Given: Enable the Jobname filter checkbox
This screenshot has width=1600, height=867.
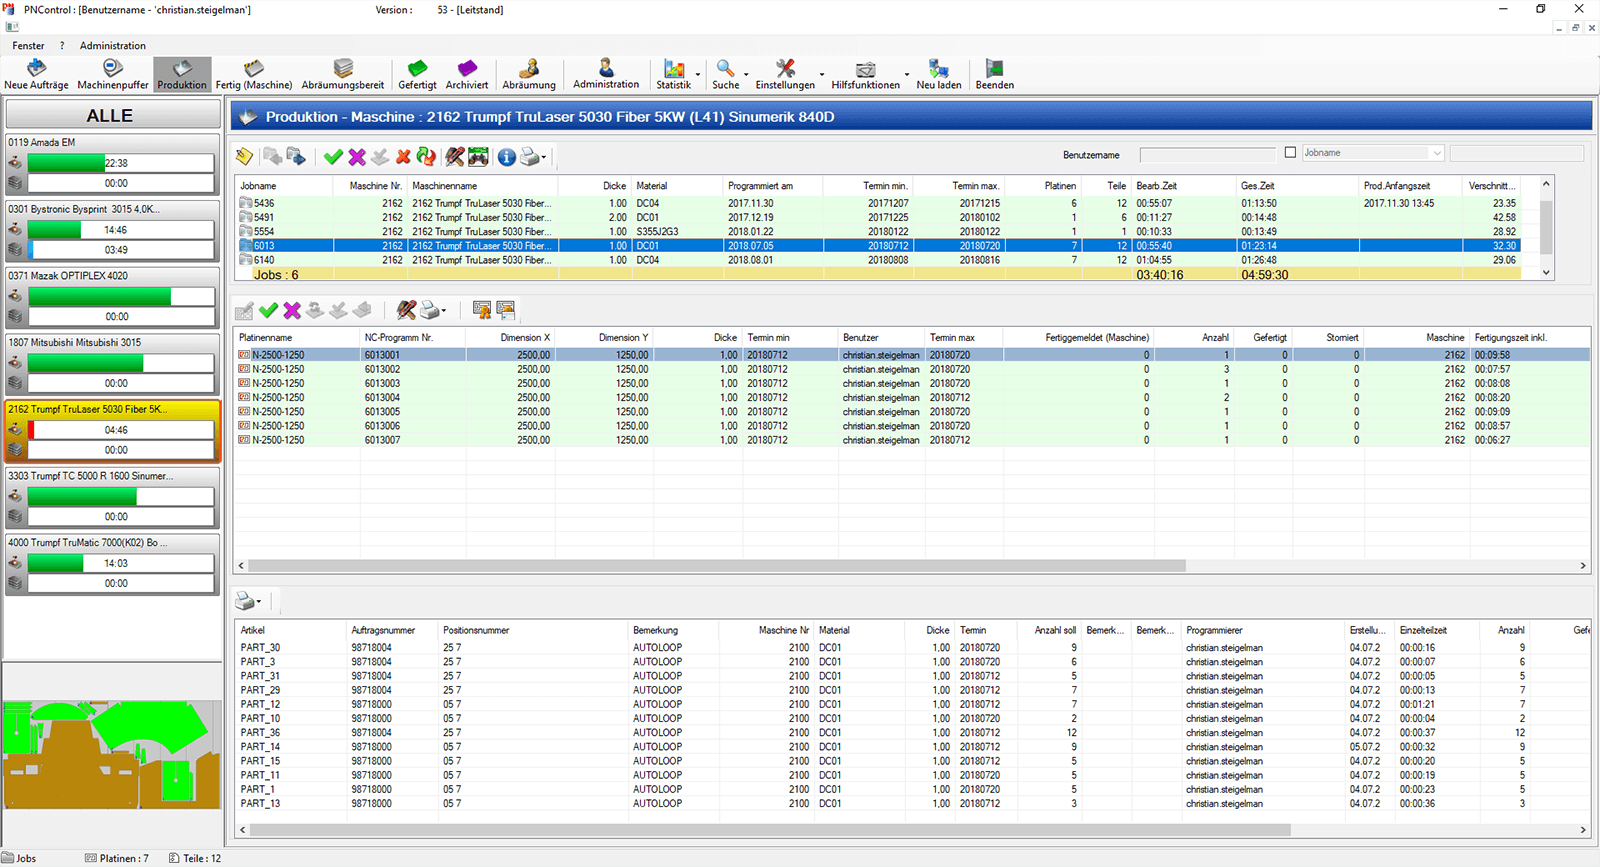Looking at the screenshot, I should click(x=1290, y=153).
